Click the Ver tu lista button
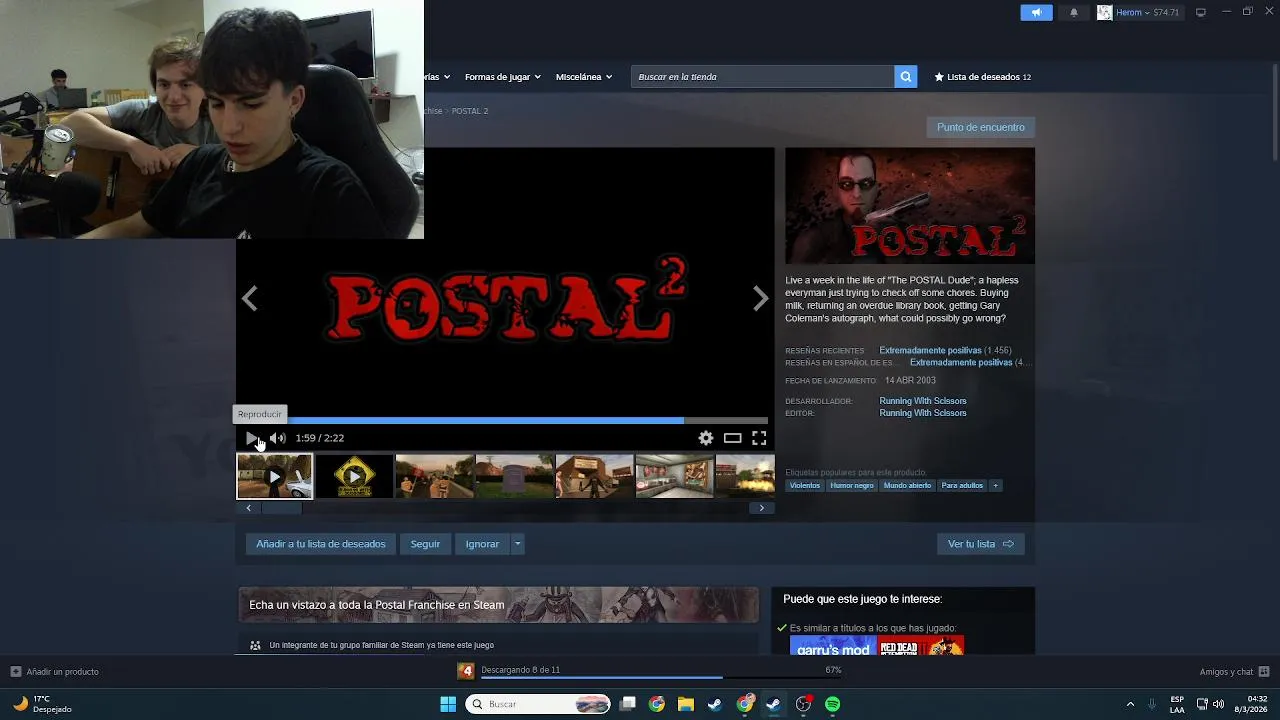Screen dimensions: 1280x720 pyautogui.click(x=980, y=544)
